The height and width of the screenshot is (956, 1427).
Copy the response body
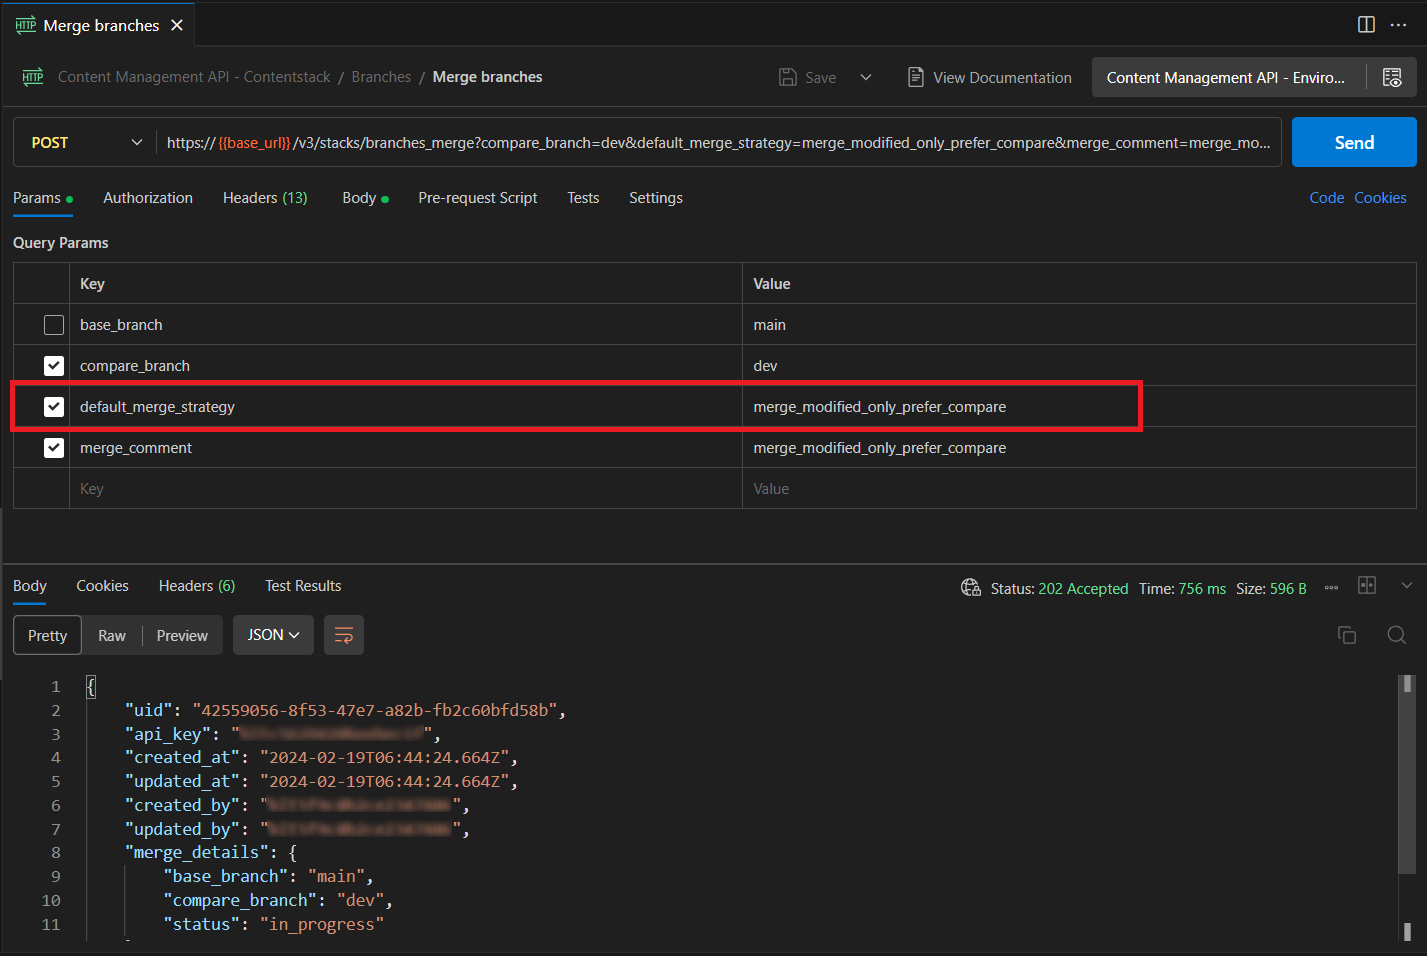pos(1347,635)
